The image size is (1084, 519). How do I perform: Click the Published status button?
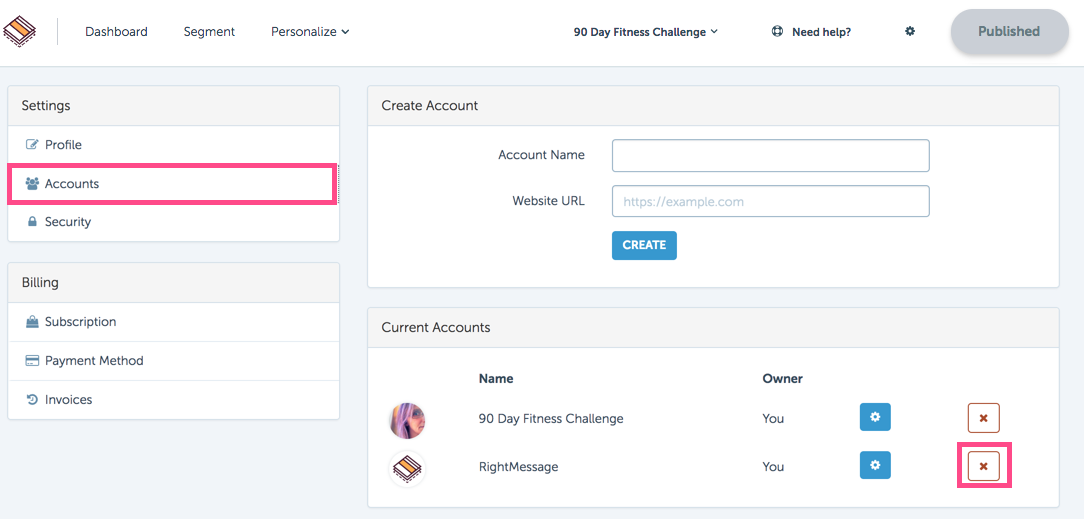tap(1009, 31)
